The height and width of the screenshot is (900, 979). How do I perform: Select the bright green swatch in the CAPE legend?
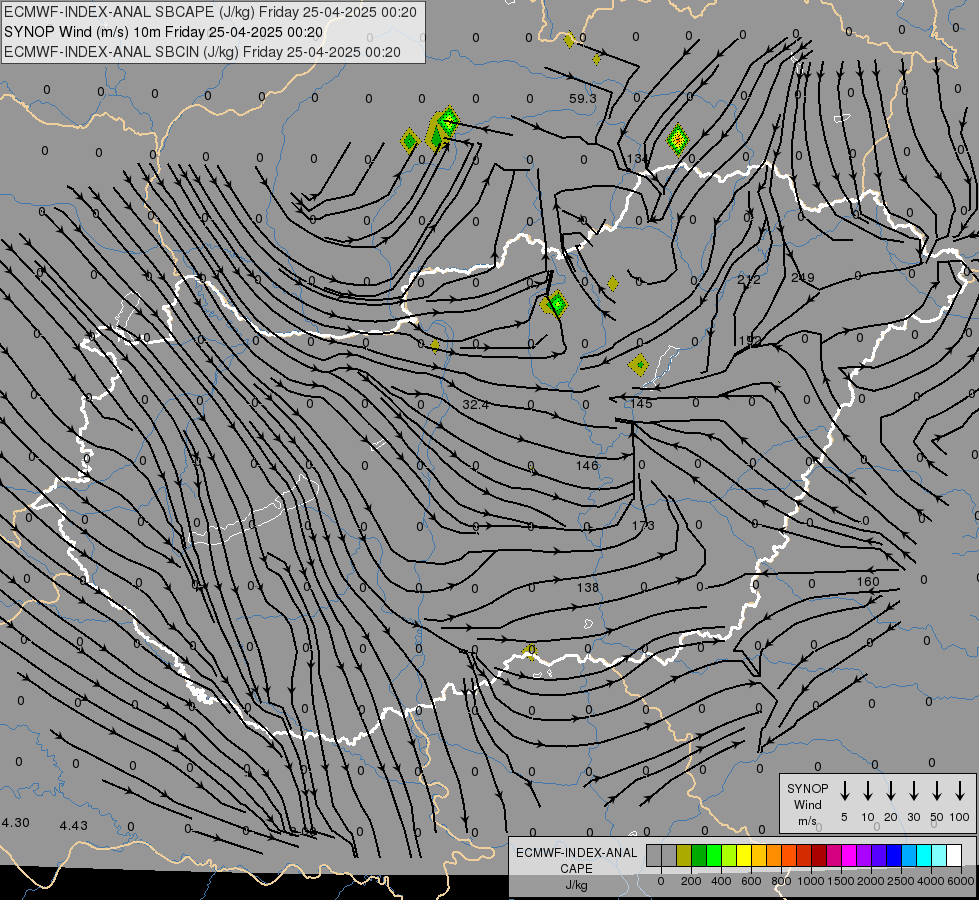(714, 855)
